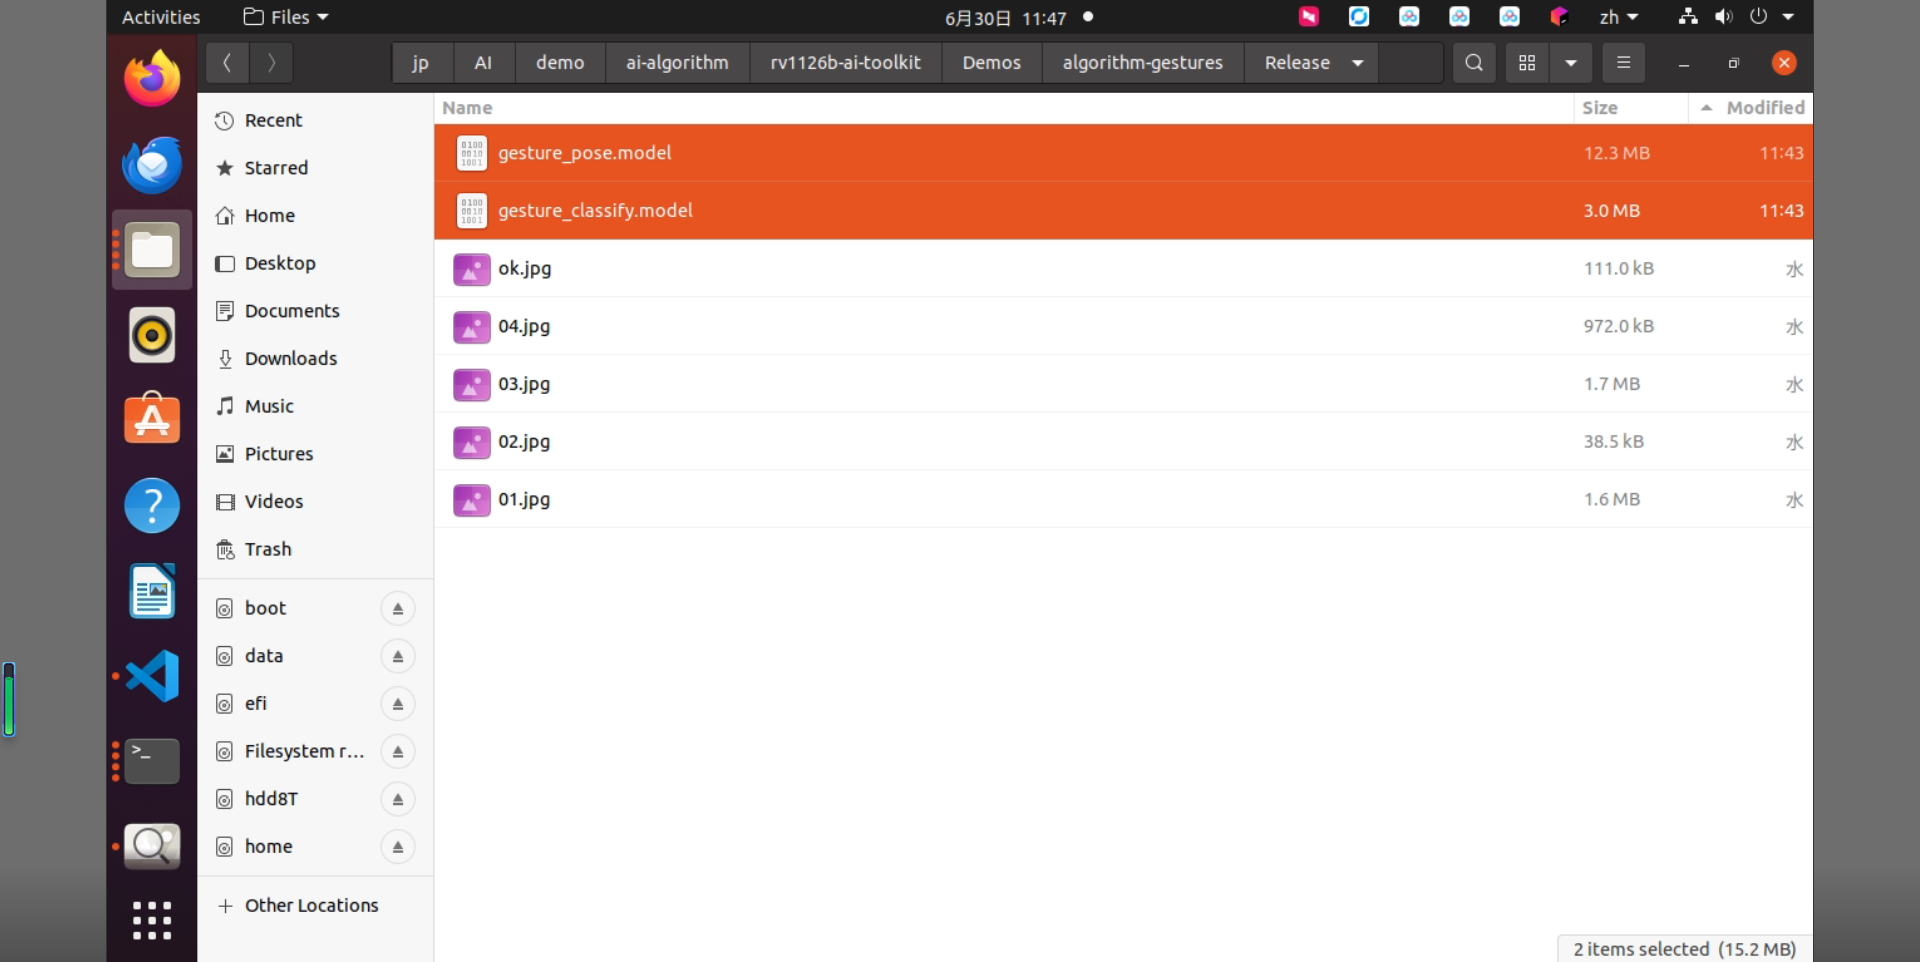Open Music in sidebar
Image resolution: width=1920 pixels, height=962 pixels.
click(x=315, y=407)
